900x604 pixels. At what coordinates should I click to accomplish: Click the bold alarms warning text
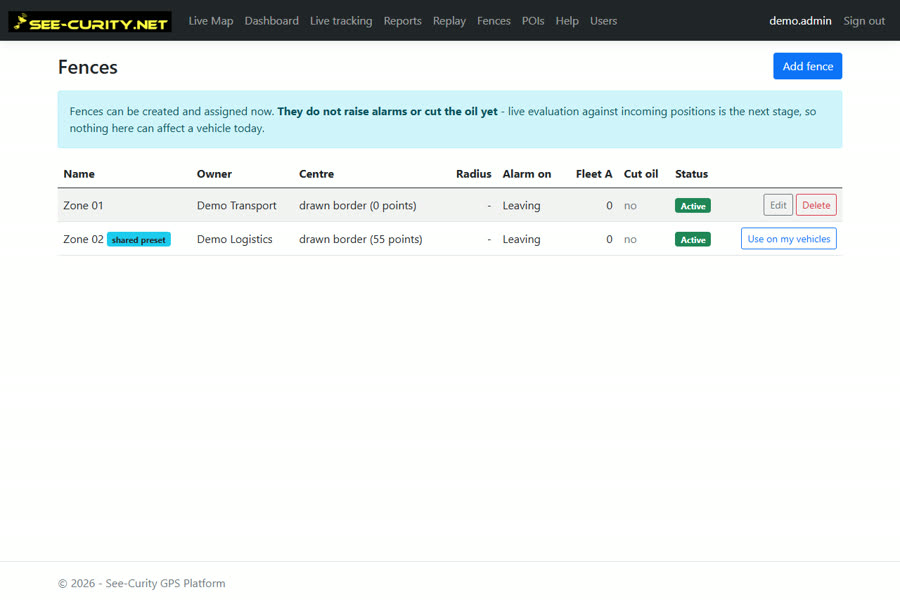click(387, 111)
